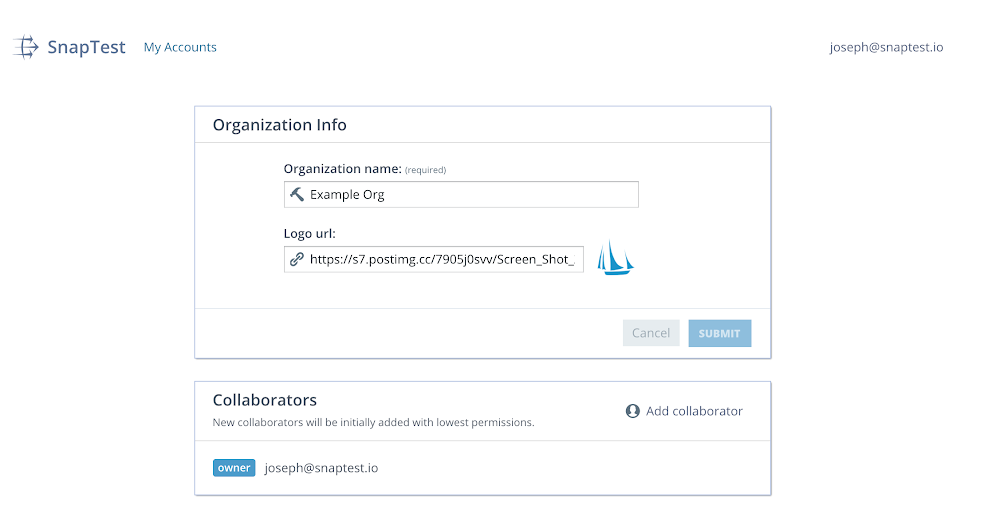The image size is (992, 514).
Task: Open the joseph@snaptest.io account menu
Action: click(886, 47)
